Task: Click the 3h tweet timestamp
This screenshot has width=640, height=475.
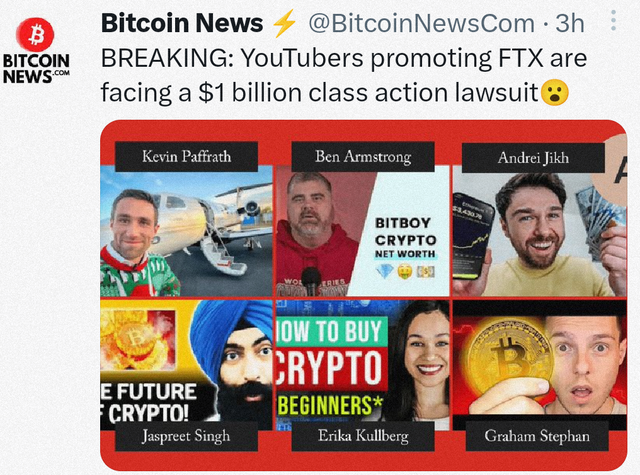Action: (570, 23)
